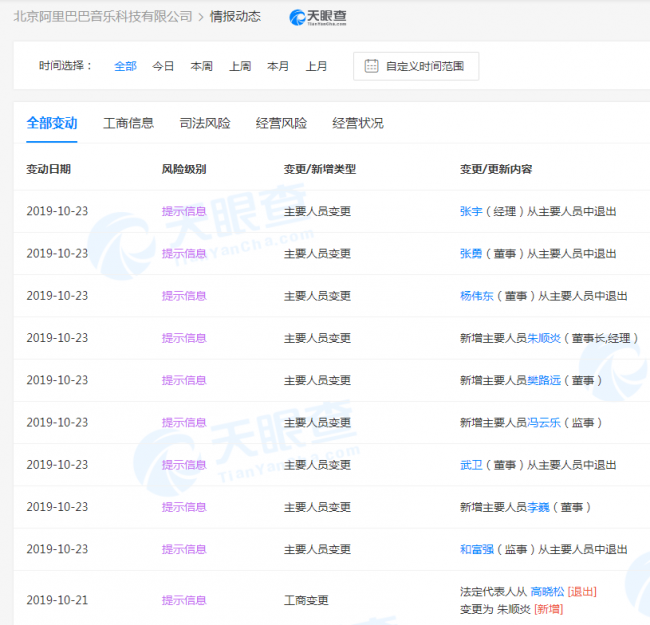Click the 情报动态 breadcrumb text
Screen dimensions: 650x625
point(235,17)
